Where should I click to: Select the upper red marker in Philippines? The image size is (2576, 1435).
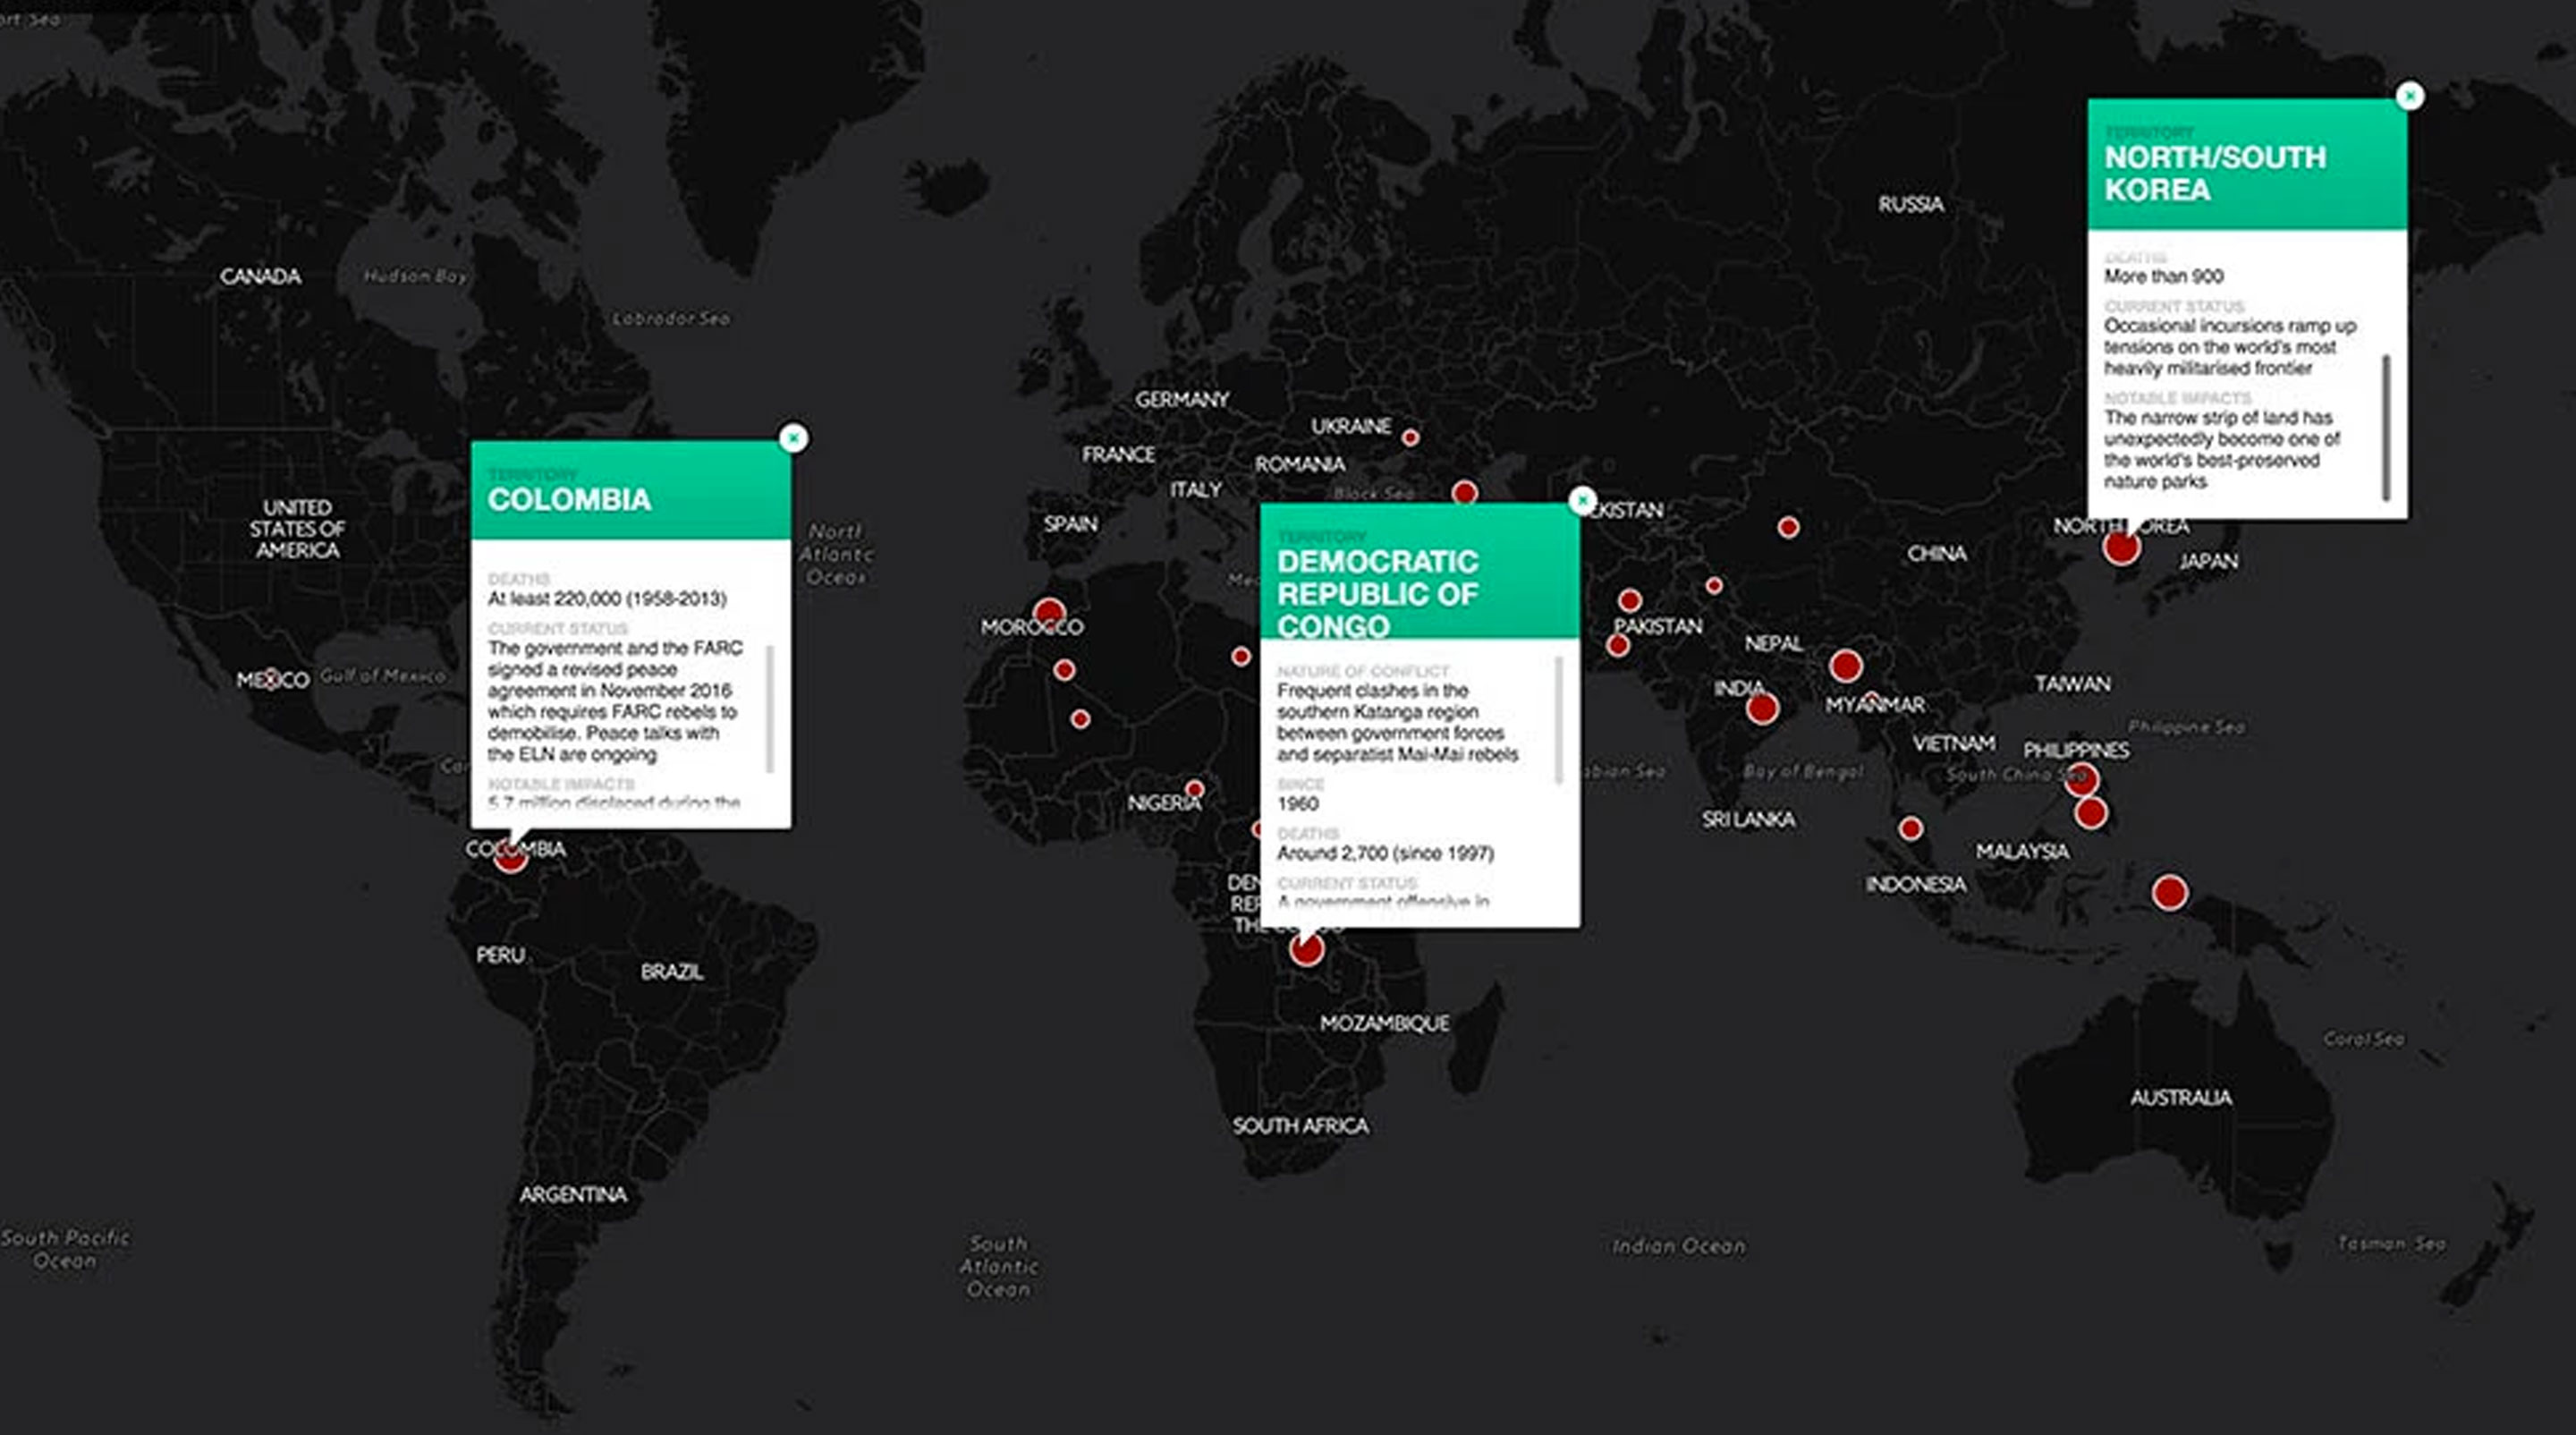[2081, 779]
